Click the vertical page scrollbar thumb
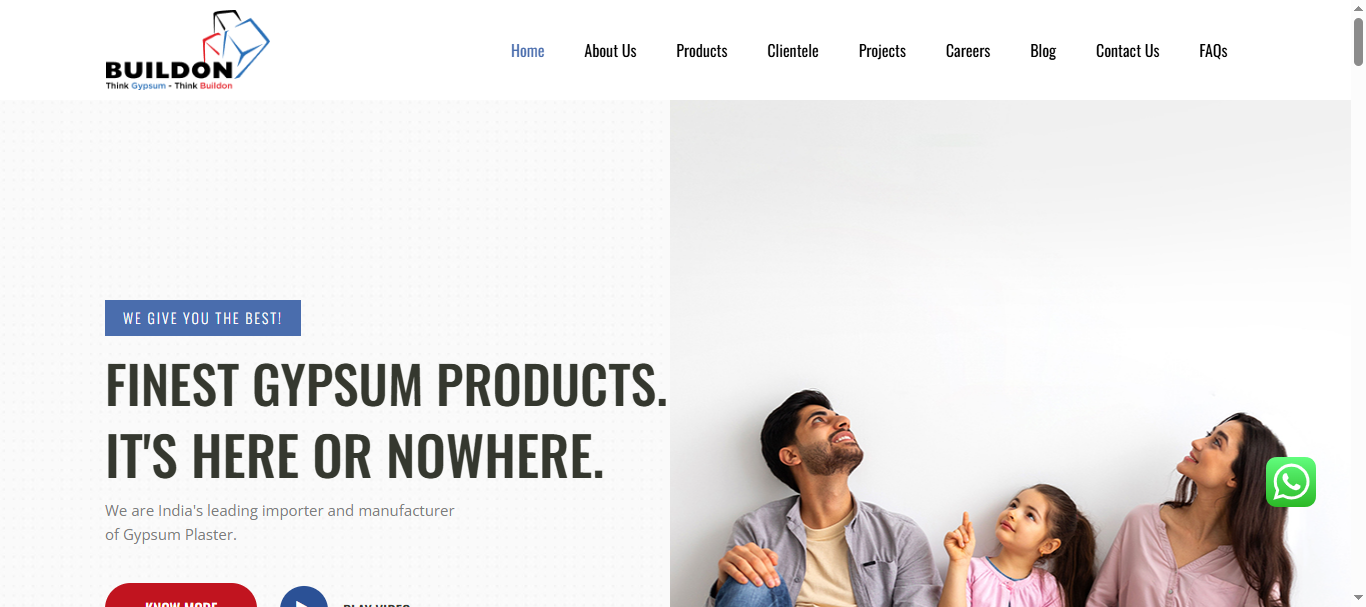The height and width of the screenshot is (607, 1366). 1358,42
